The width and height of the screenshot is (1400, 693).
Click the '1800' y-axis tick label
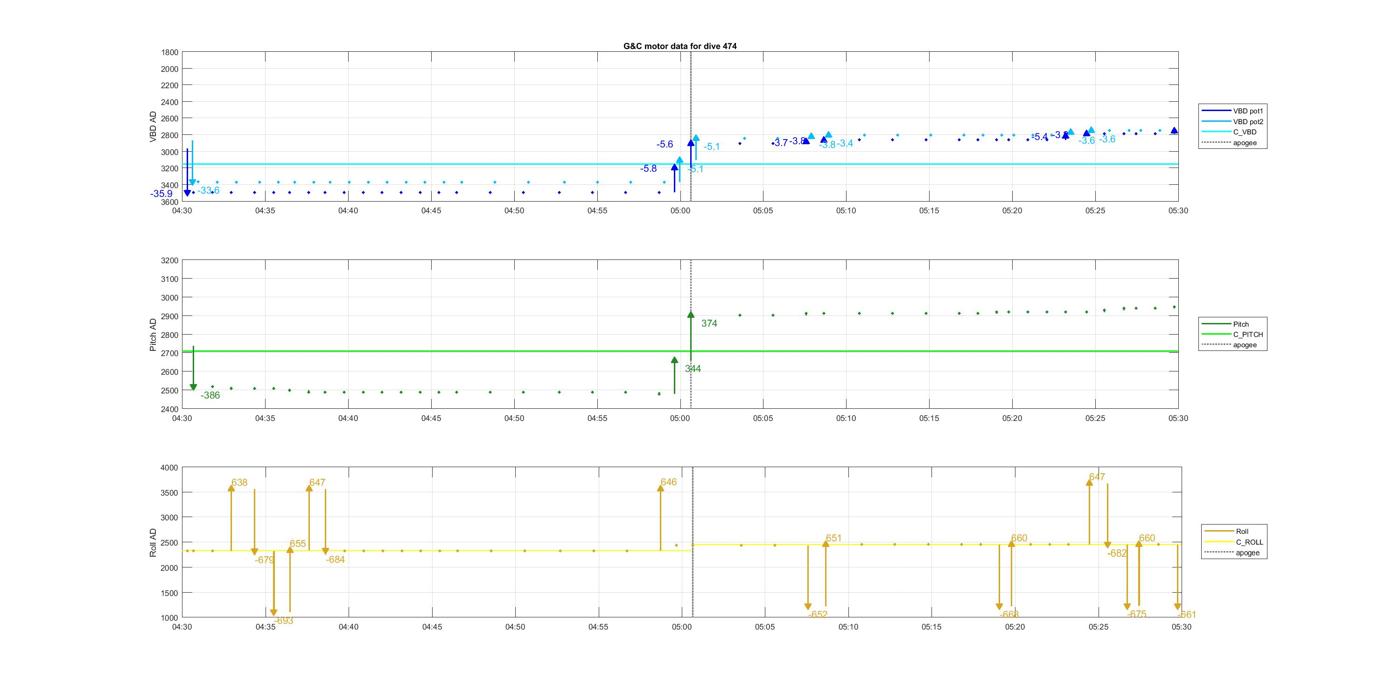(169, 52)
